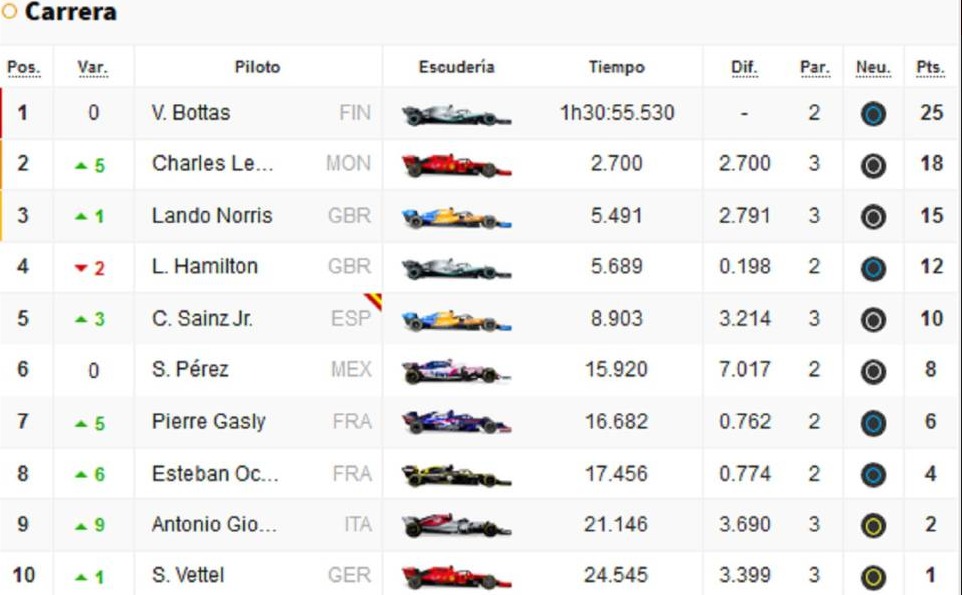Click V. Bottas's Mercedes car icon
Viewport: 962px width, 595px height.
(x=456, y=115)
